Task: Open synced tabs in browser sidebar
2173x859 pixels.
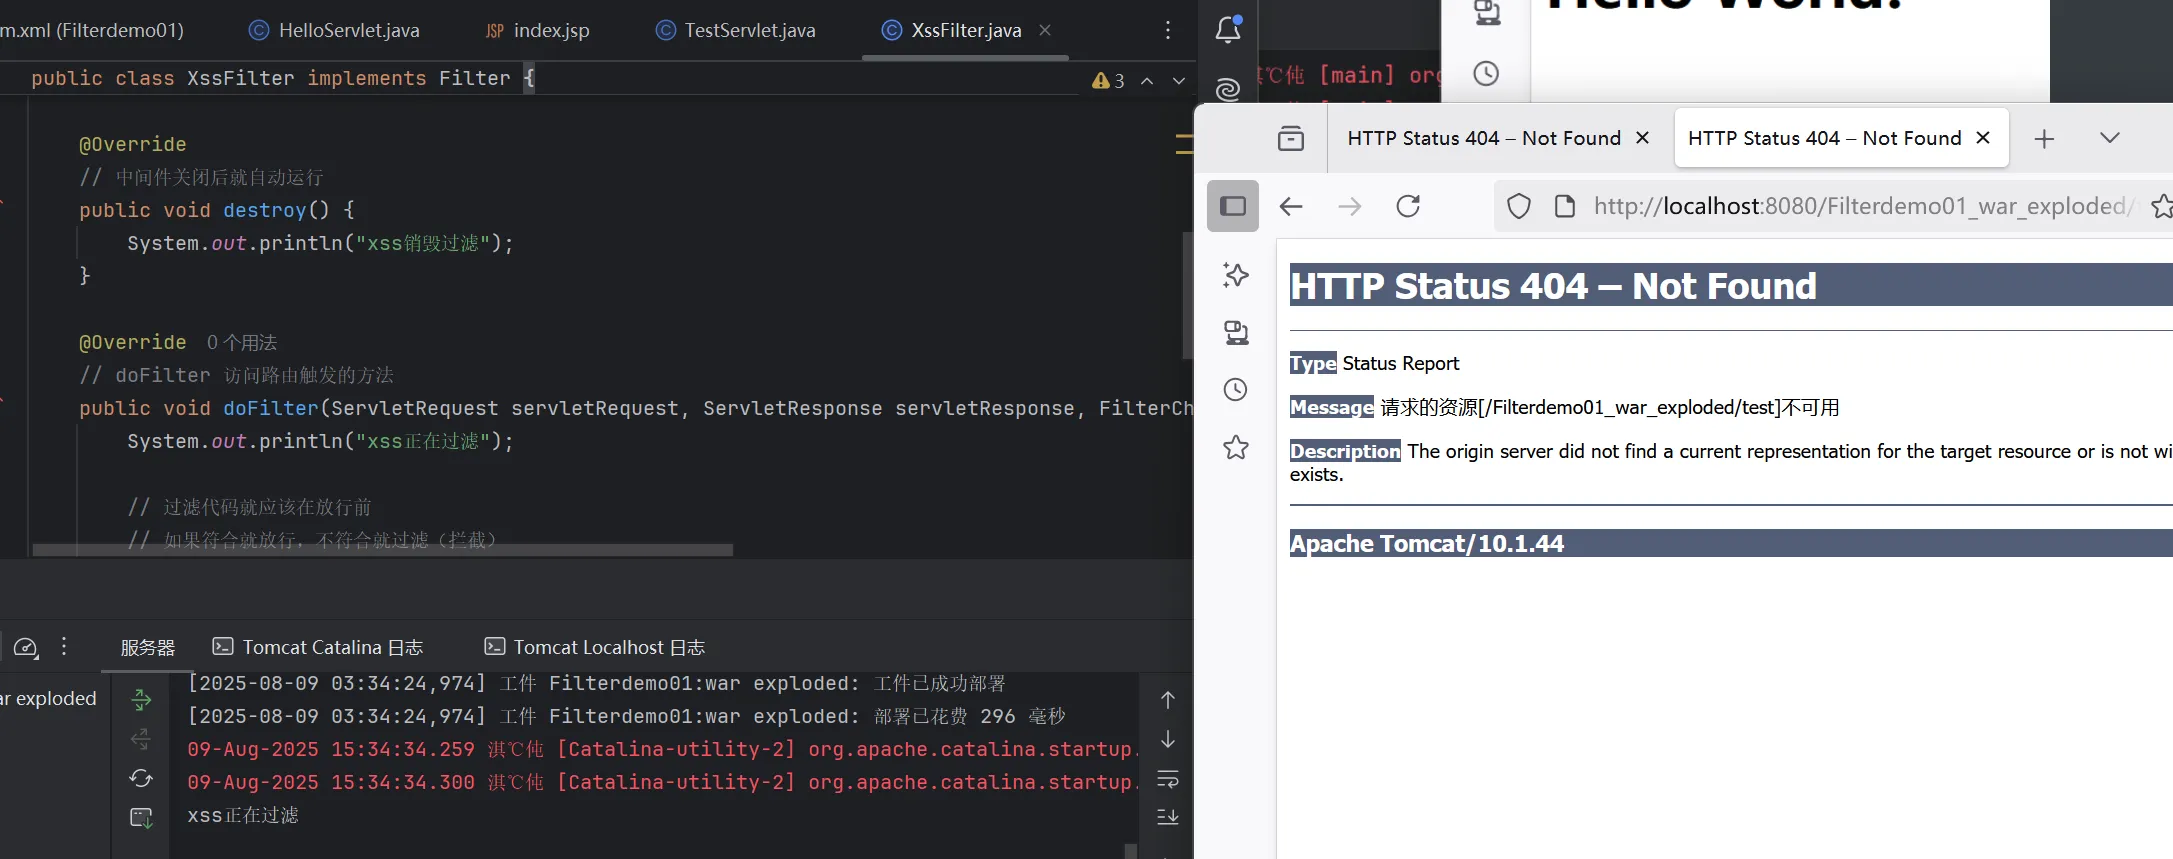Action: [x=1236, y=332]
